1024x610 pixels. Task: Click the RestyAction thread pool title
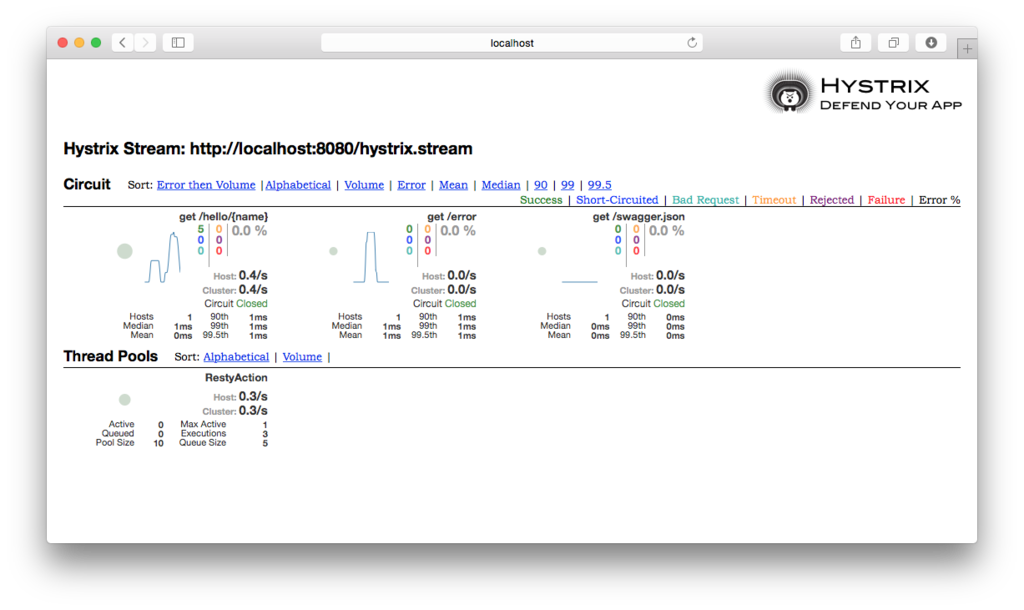point(236,377)
